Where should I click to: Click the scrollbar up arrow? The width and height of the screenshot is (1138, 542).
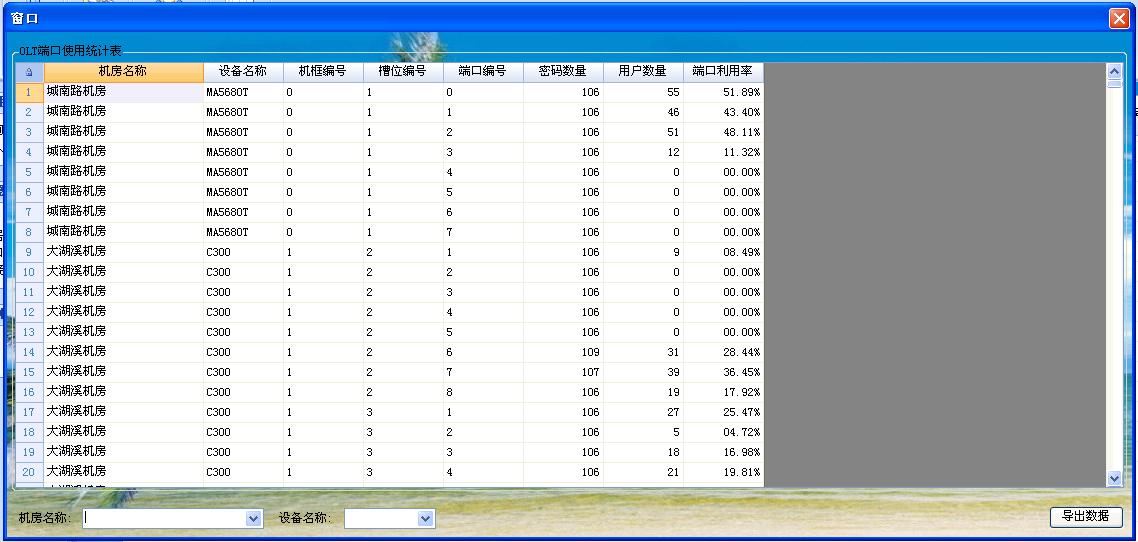click(x=1114, y=72)
